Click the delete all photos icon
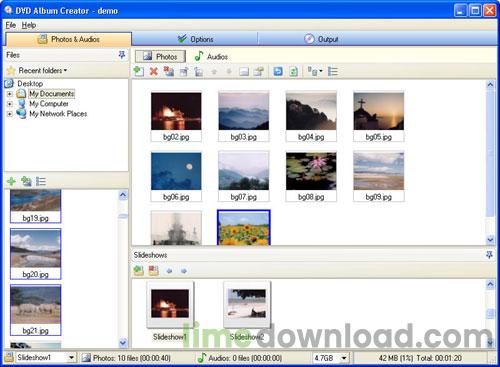 click(x=169, y=71)
